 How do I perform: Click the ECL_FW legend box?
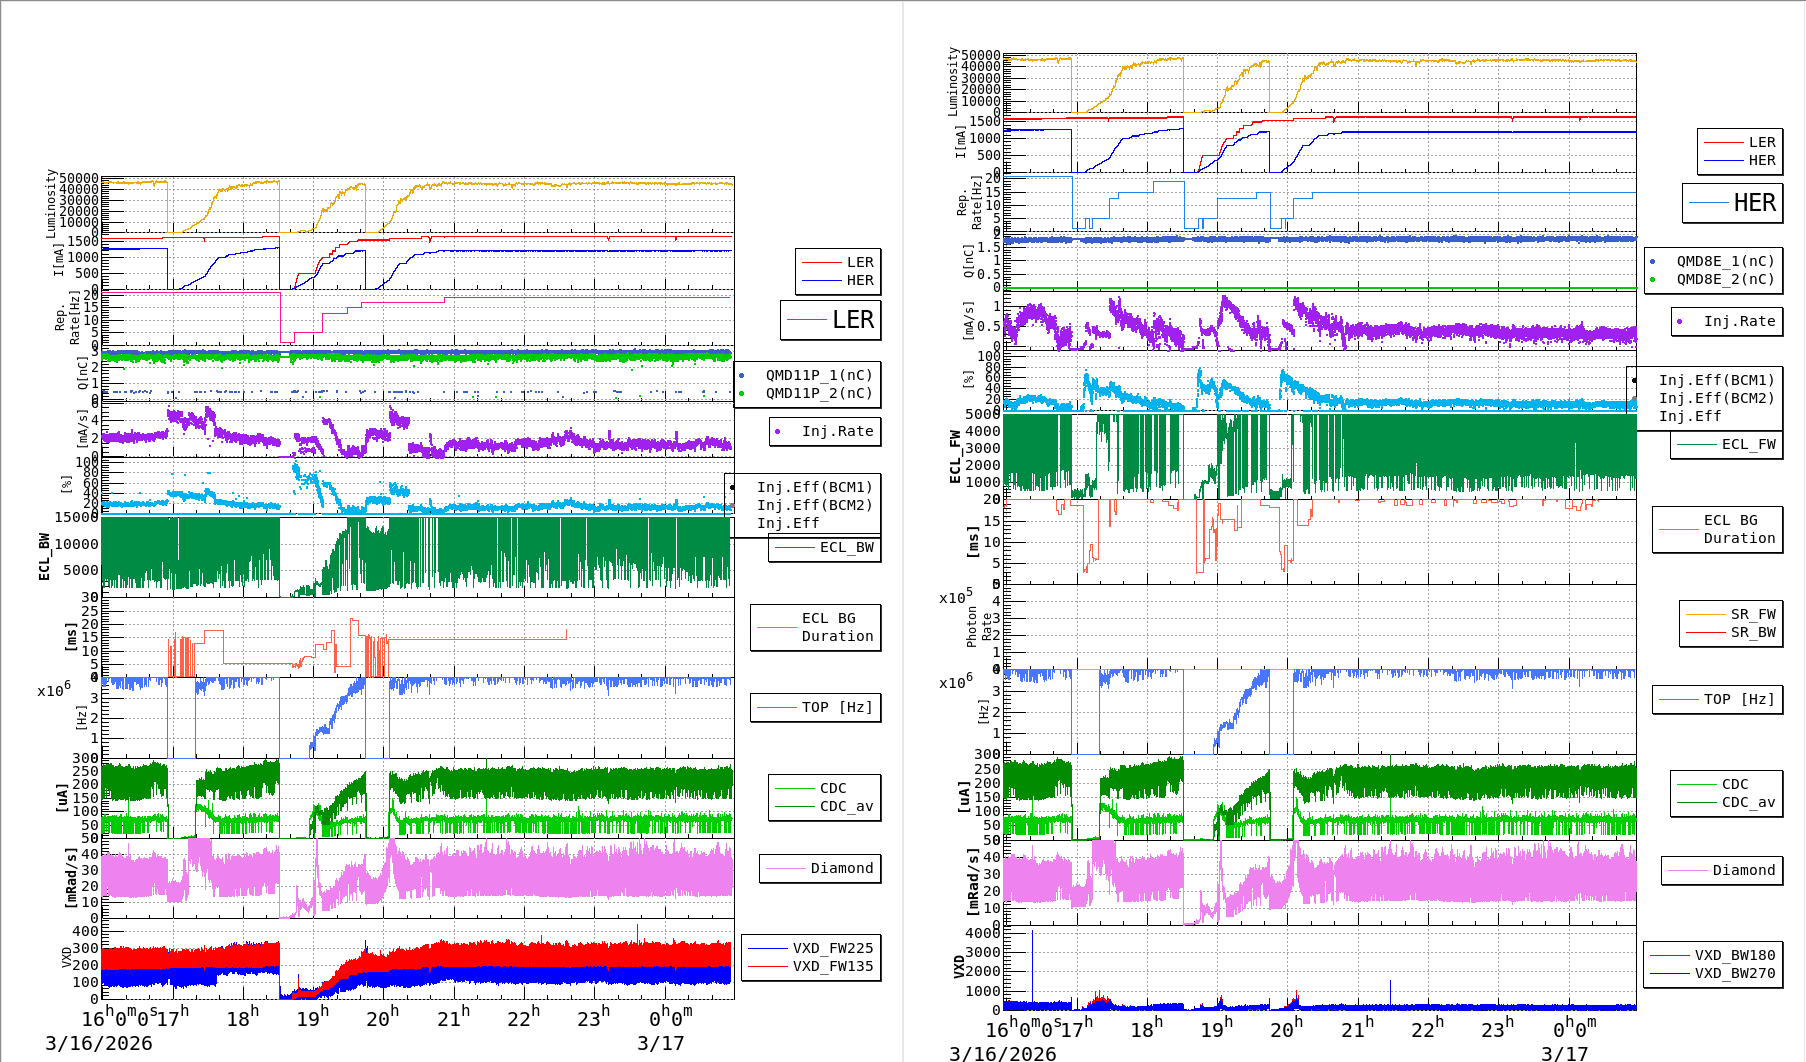[1727, 444]
